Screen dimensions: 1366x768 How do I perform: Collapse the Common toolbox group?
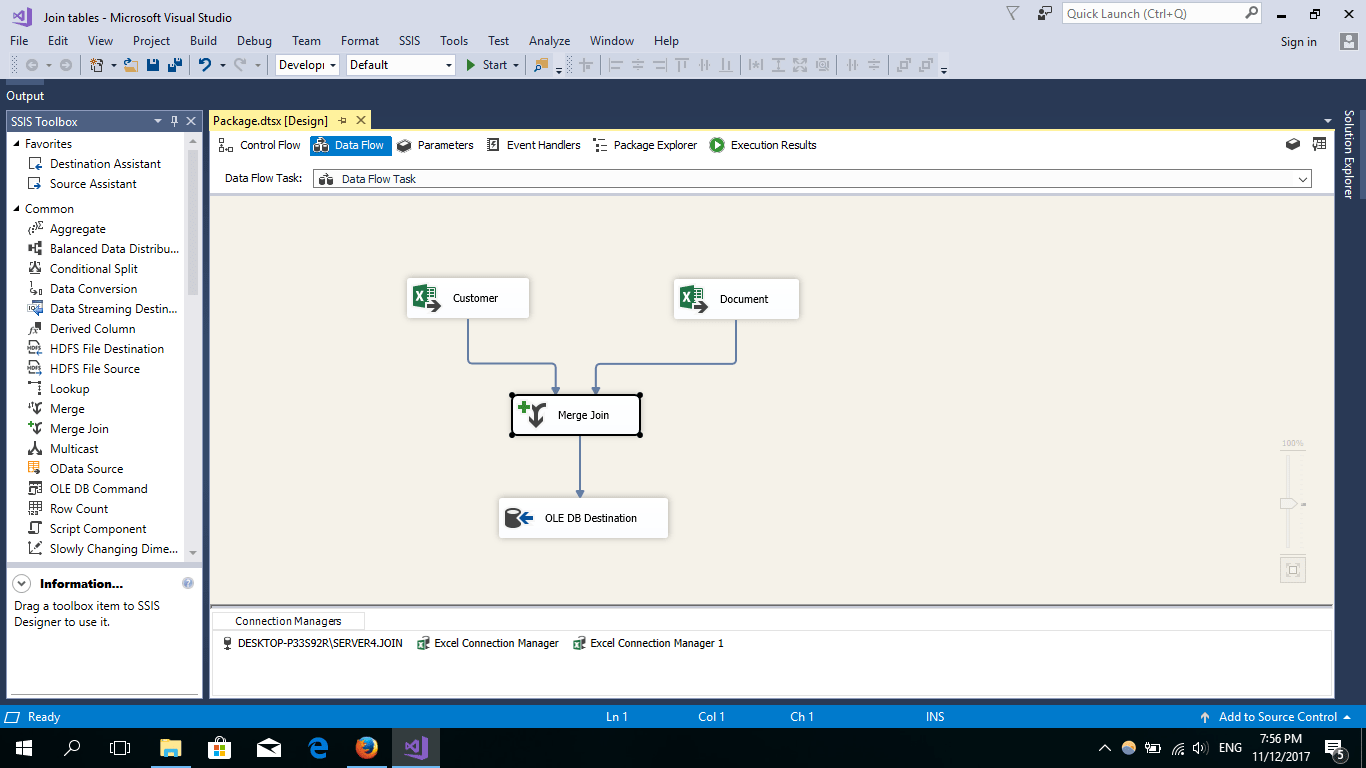point(17,209)
